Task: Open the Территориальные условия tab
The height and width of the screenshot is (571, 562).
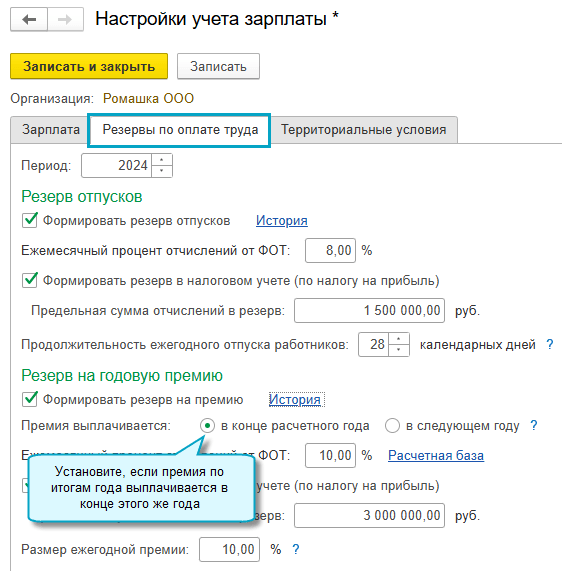Action: (x=363, y=130)
